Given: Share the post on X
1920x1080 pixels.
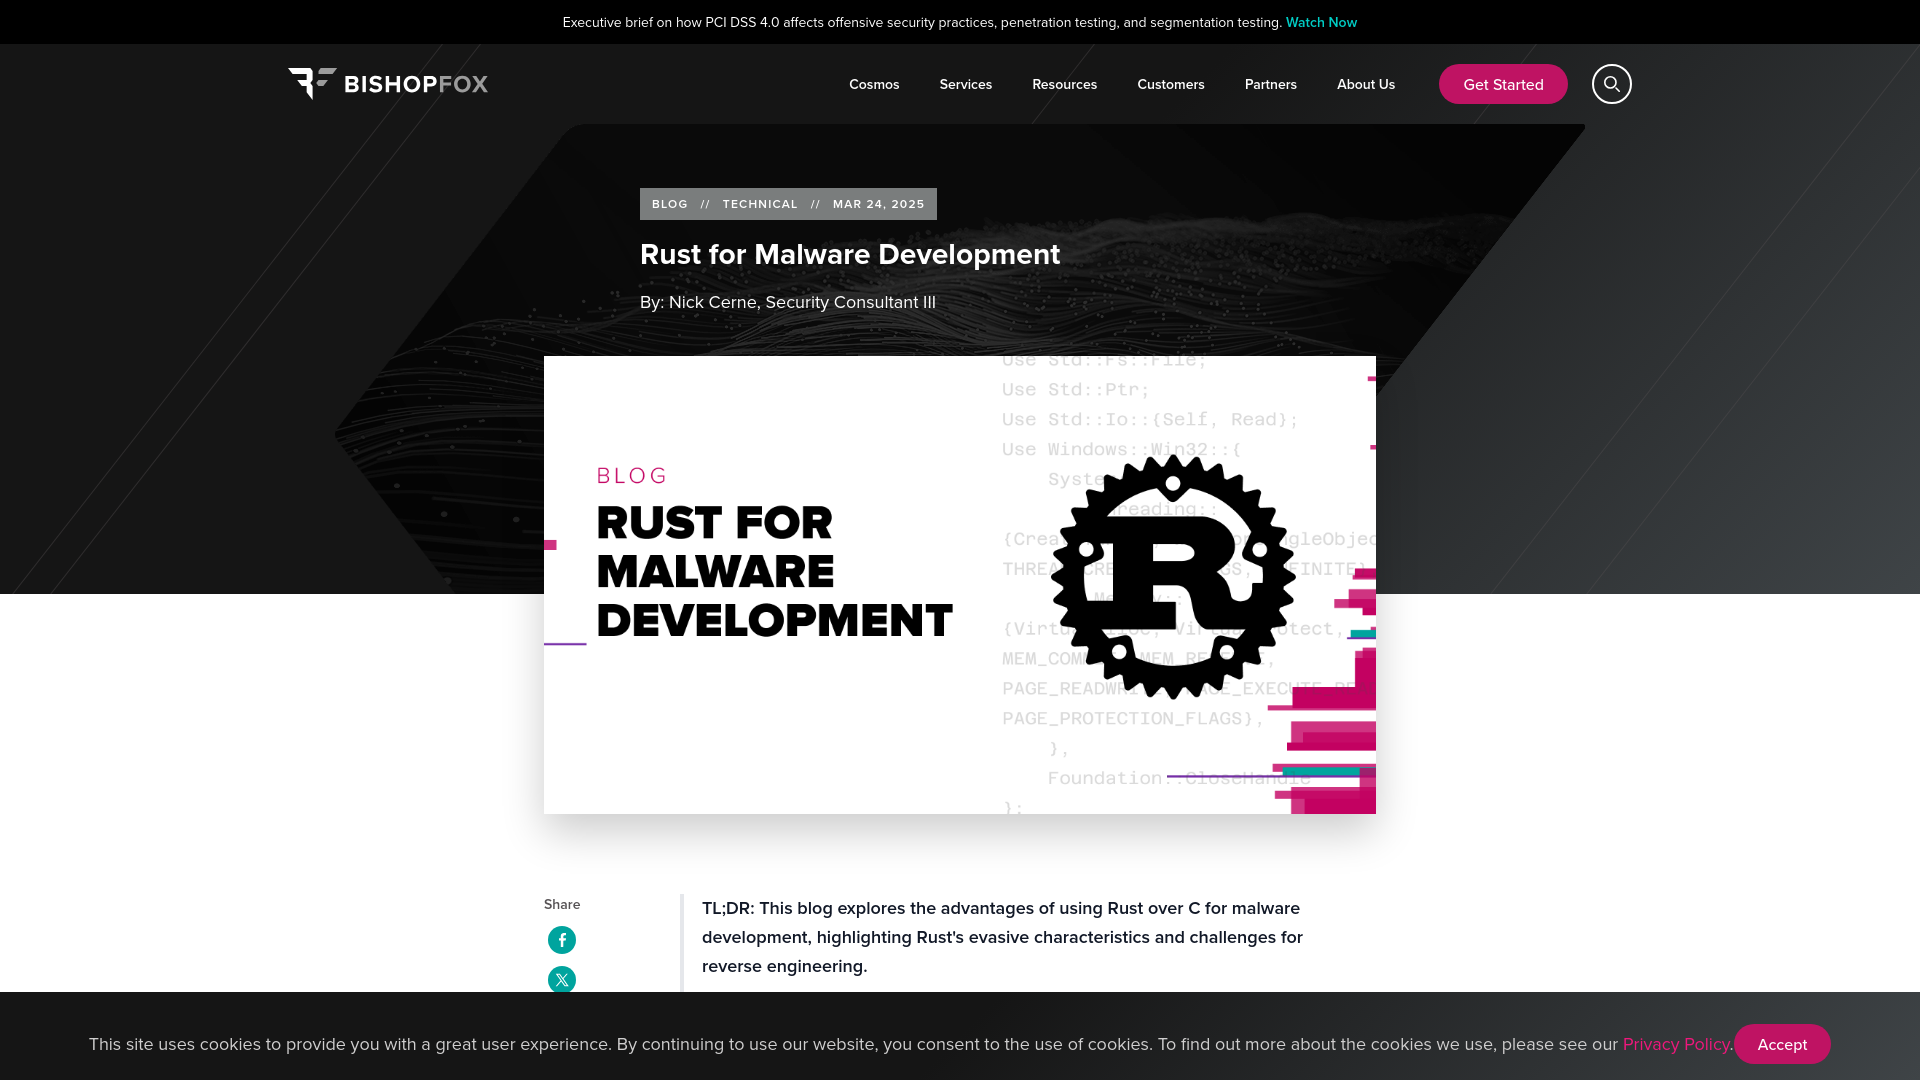Looking at the screenshot, I should 562,980.
